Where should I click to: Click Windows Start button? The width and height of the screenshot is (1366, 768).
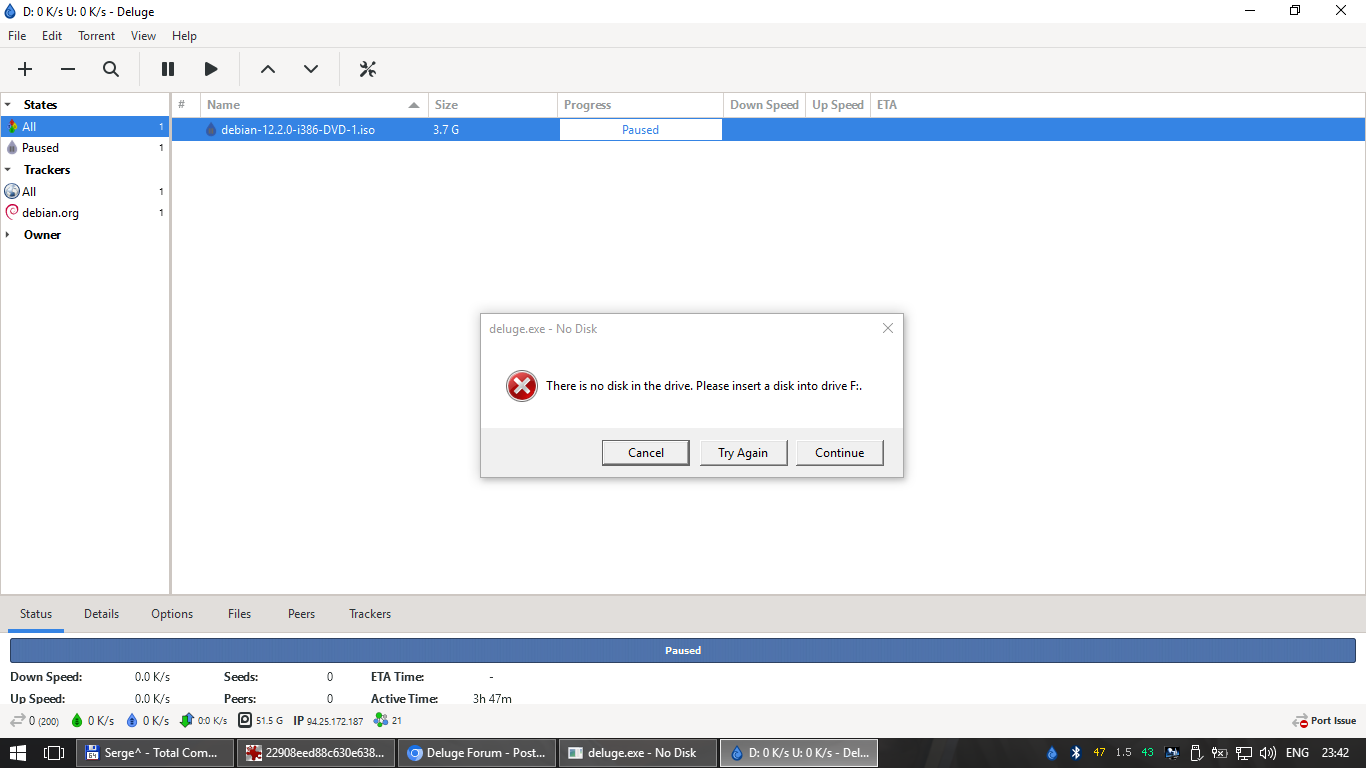[x=18, y=753]
